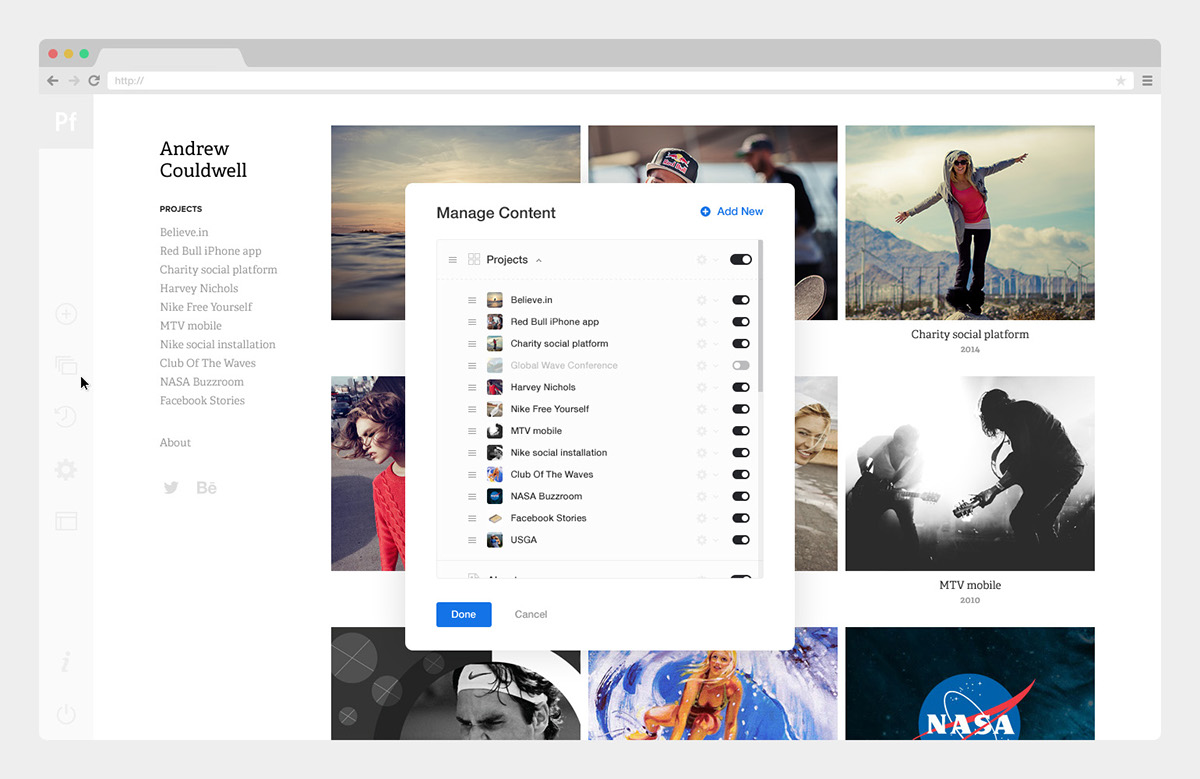Enable the Global Wave Conference toggle
This screenshot has width=1200, height=779.
point(741,366)
